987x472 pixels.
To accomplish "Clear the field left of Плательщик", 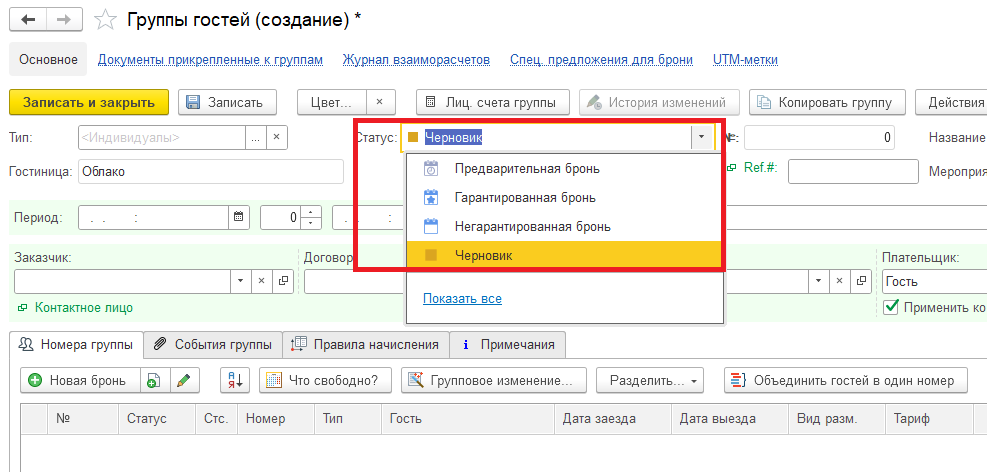I will pyautogui.click(x=840, y=281).
